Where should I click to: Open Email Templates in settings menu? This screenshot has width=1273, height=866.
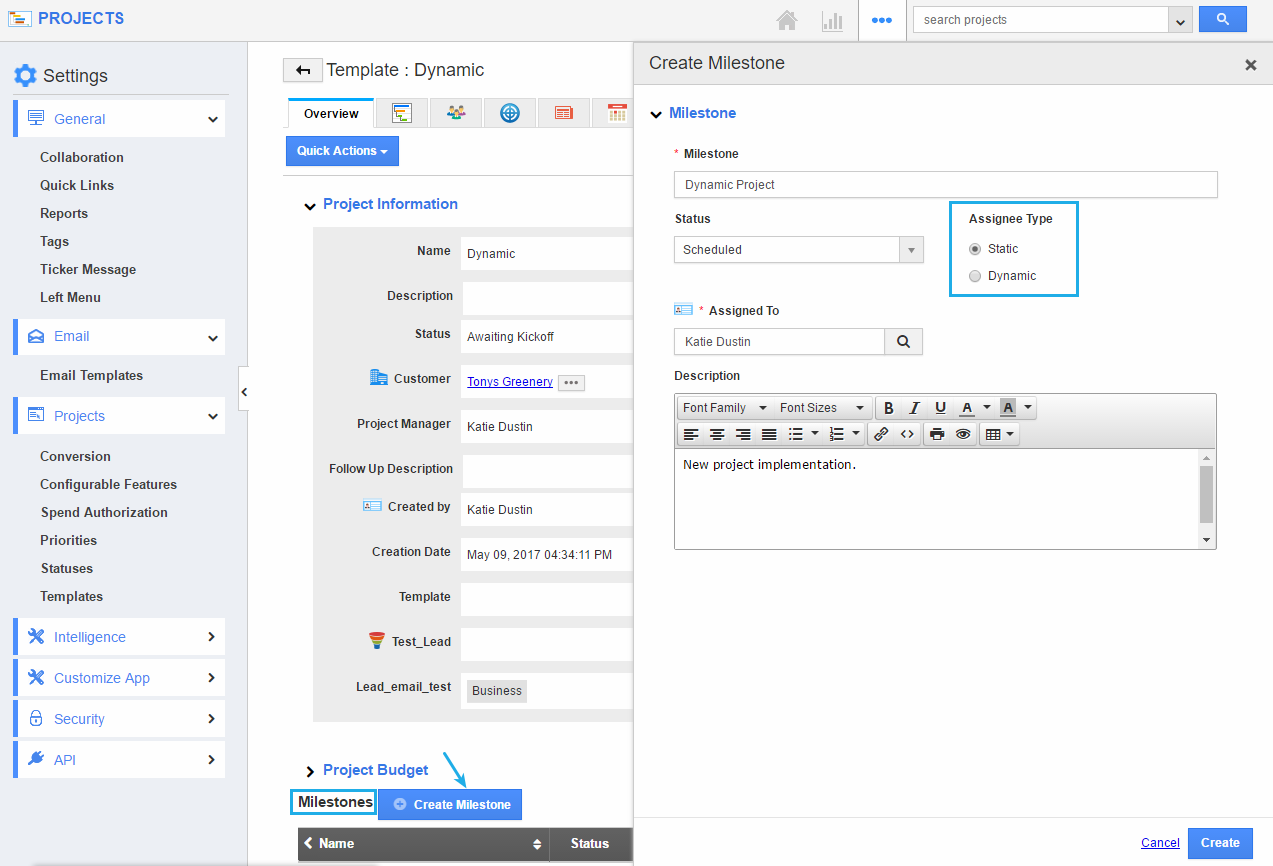pos(91,376)
